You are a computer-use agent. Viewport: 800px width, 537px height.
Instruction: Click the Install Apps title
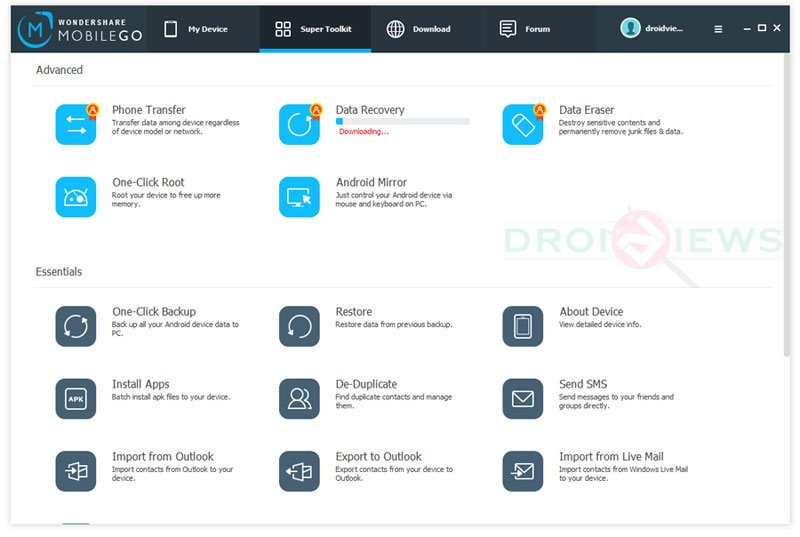pyautogui.click(x=140, y=384)
